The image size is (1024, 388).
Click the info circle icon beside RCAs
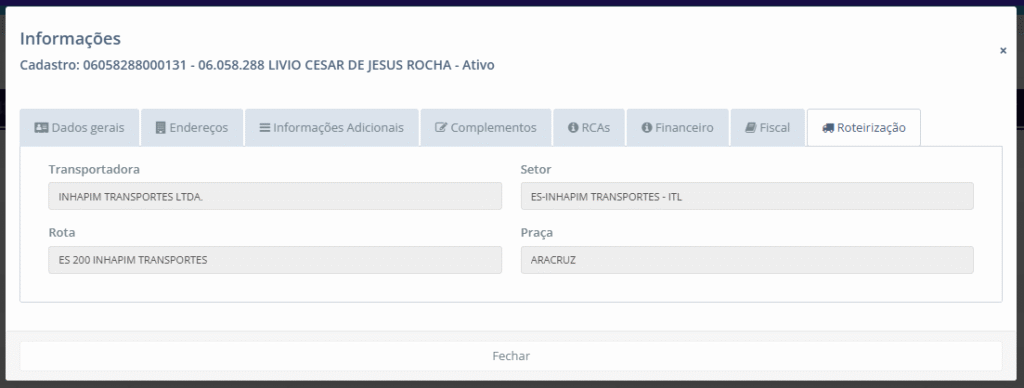coord(573,128)
